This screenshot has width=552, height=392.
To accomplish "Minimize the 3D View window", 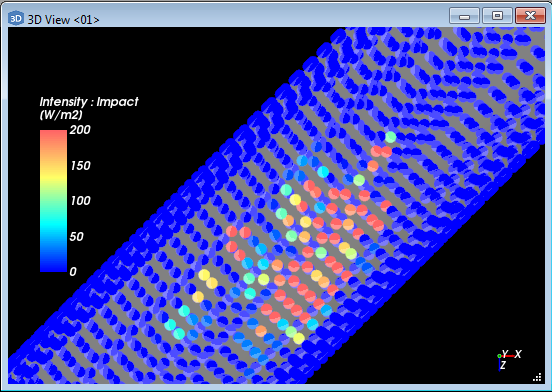I will coord(464,16).
